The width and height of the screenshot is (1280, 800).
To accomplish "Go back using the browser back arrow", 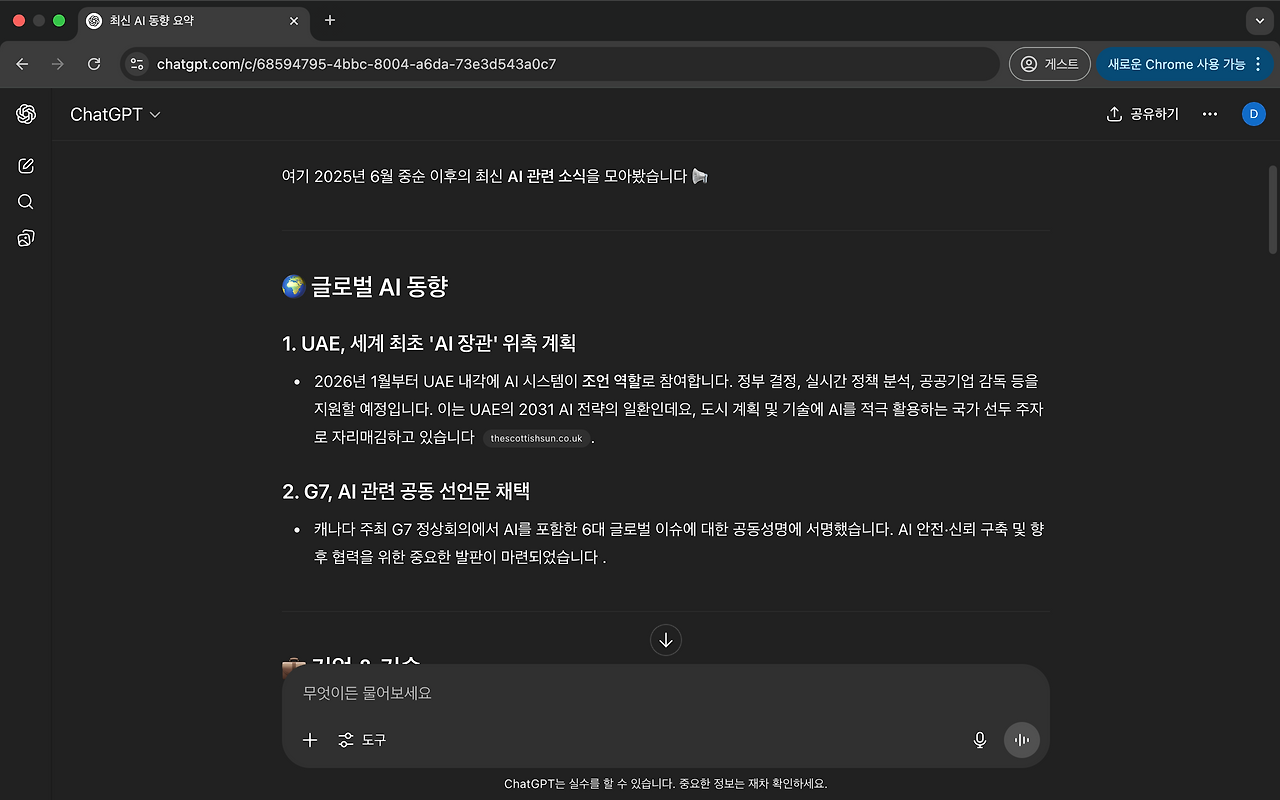I will (22, 63).
